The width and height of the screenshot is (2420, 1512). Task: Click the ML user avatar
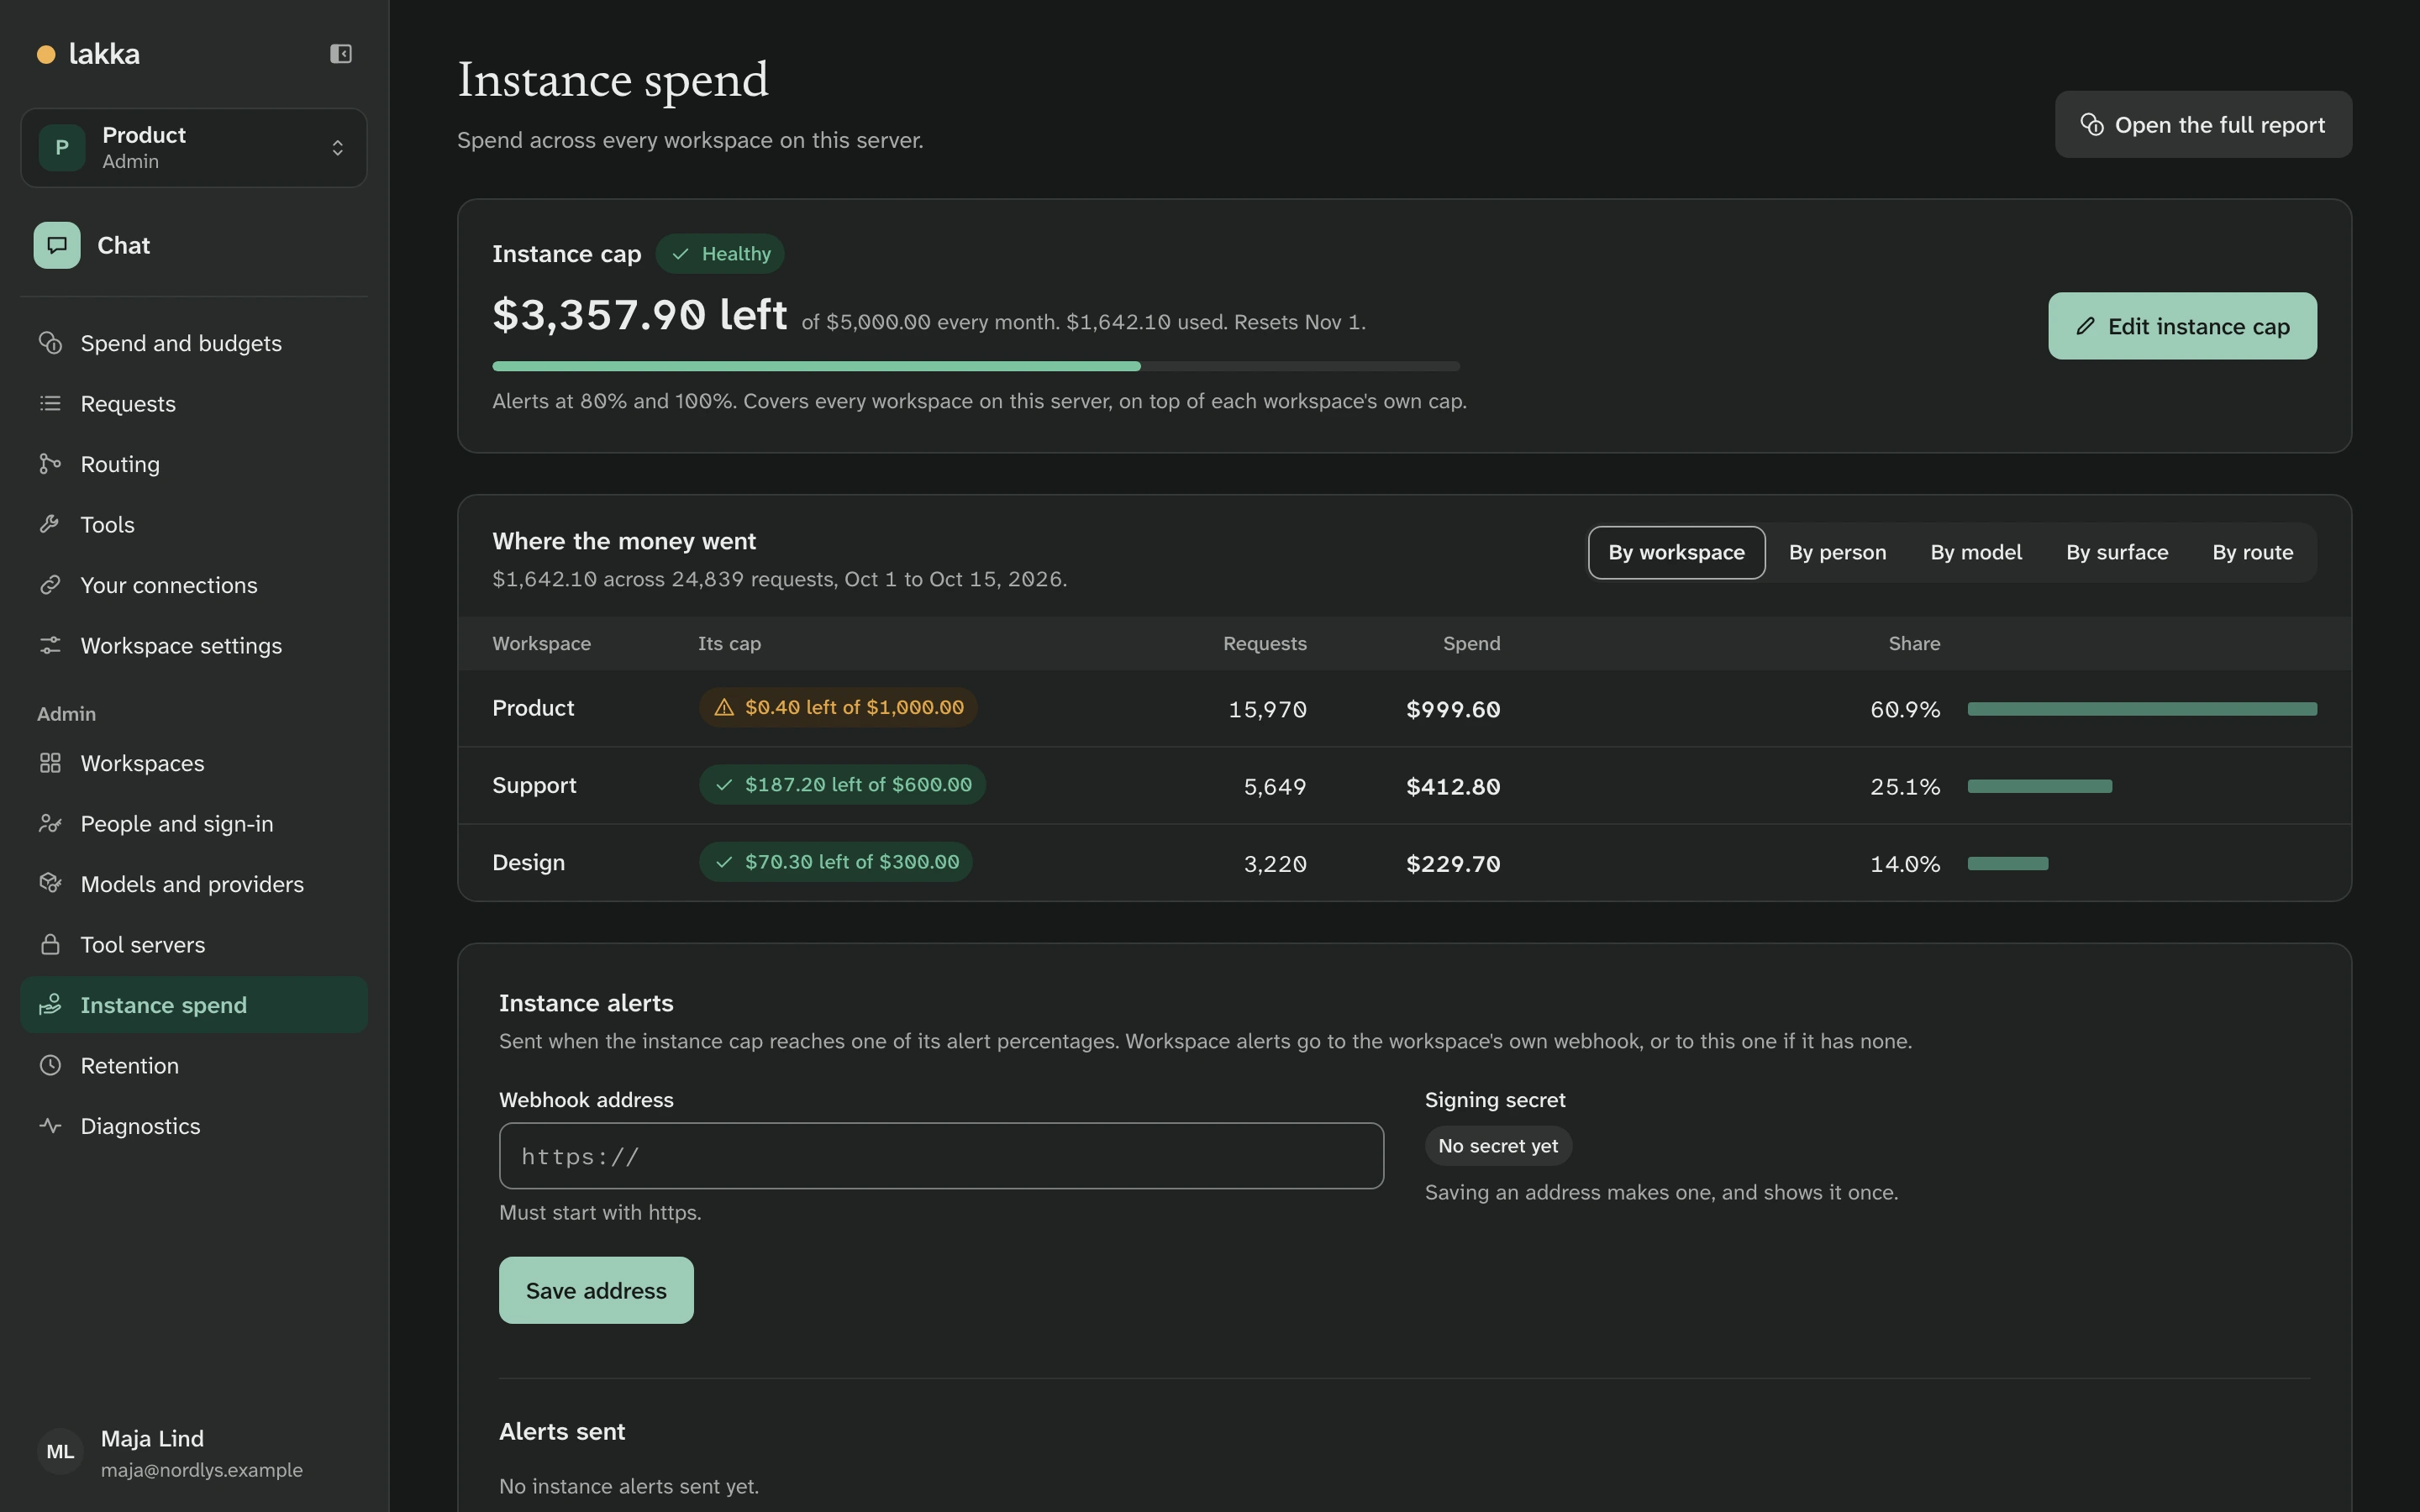coord(60,1451)
